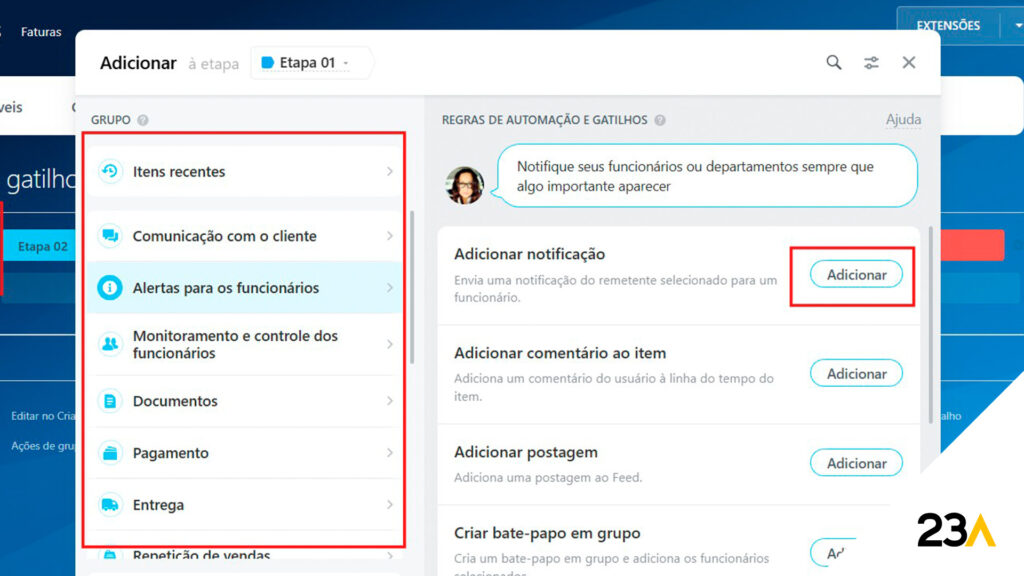1024x576 pixels.
Task: Select the Etapa 02 stage tab
Action: tap(42, 246)
